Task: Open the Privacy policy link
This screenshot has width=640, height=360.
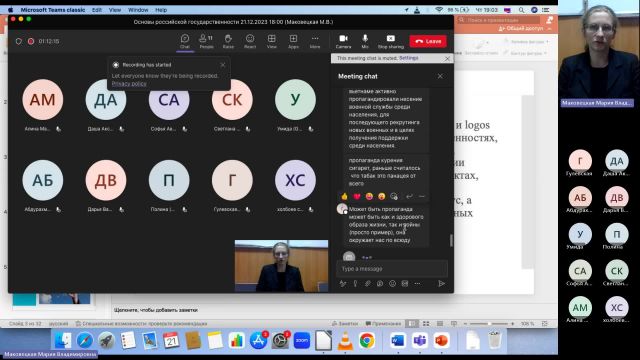Action: [x=129, y=84]
